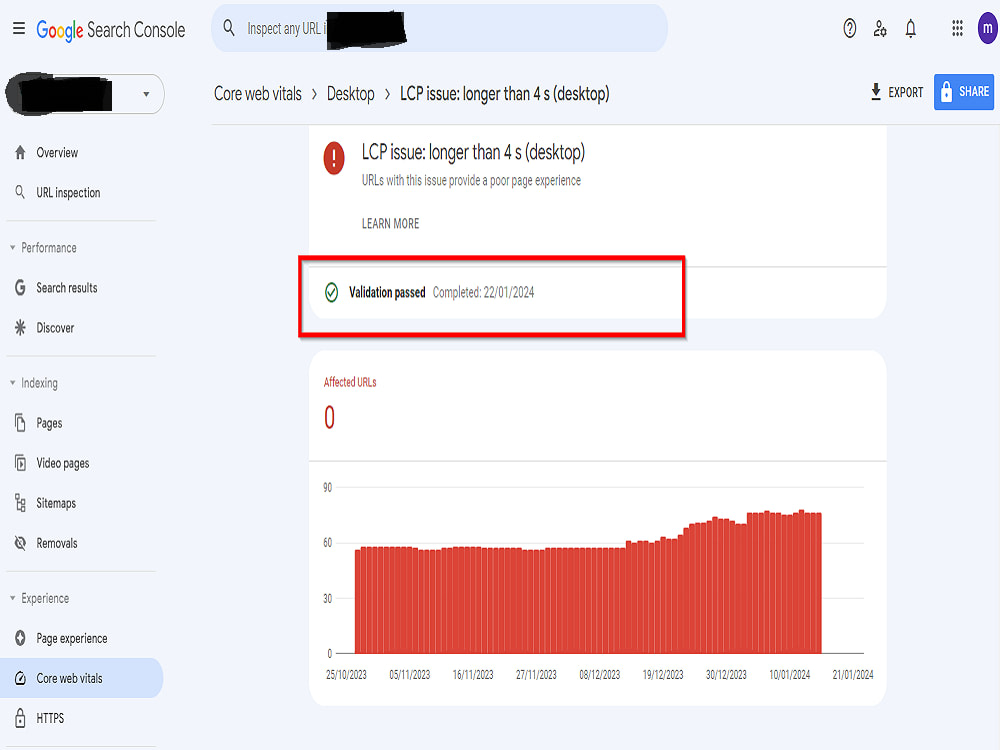
Task: Click the Discover asterisk icon
Action: 20,328
